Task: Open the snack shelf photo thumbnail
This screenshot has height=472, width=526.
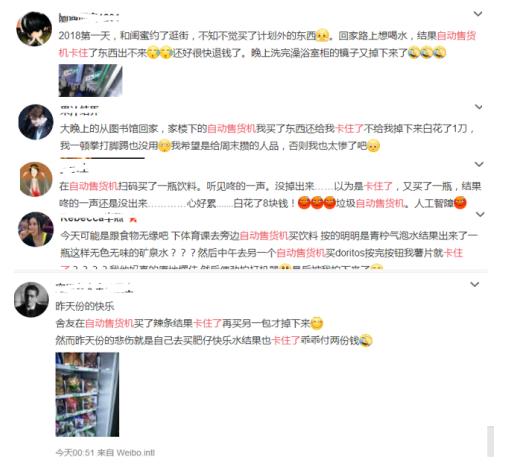Action: point(87,395)
